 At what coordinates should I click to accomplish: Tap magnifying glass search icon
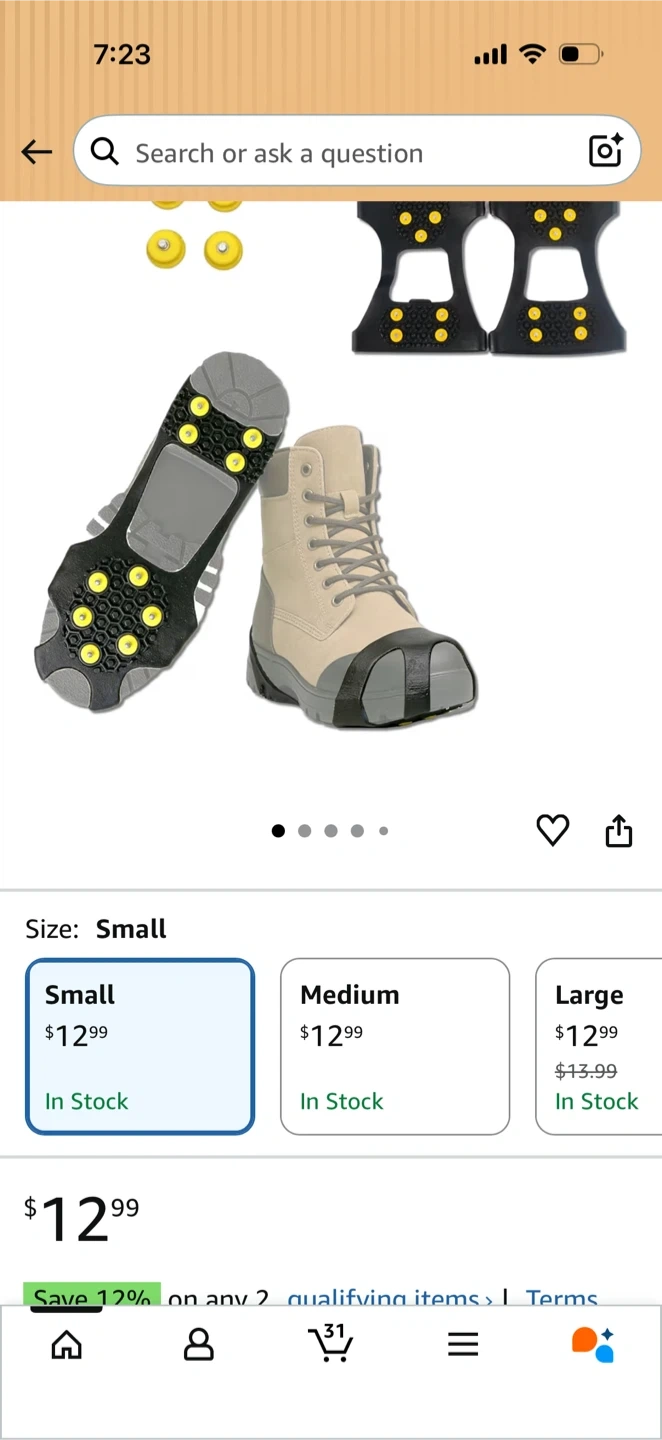coord(104,152)
